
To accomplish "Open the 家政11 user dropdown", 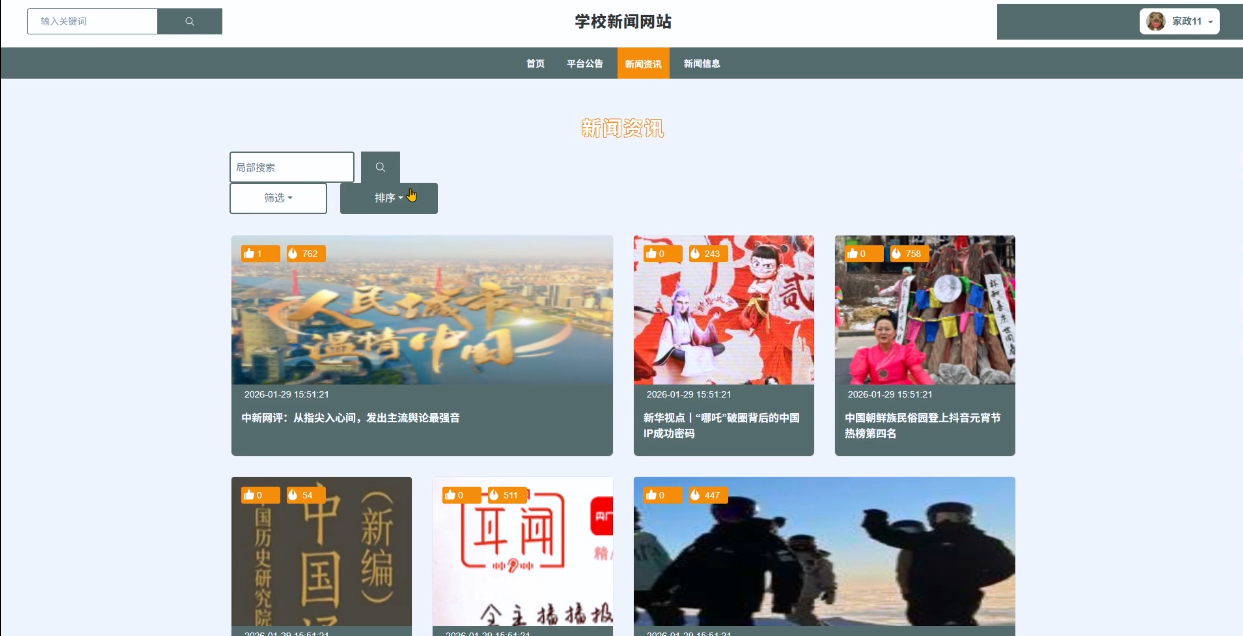I will [x=1180, y=21].
